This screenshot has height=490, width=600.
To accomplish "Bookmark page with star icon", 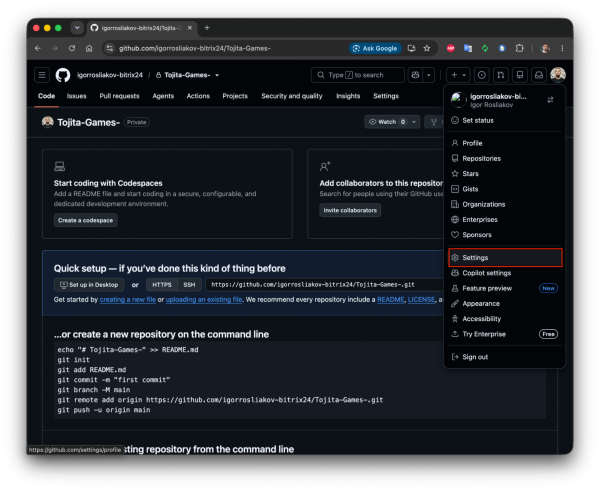I will click(x=427, y=48).
